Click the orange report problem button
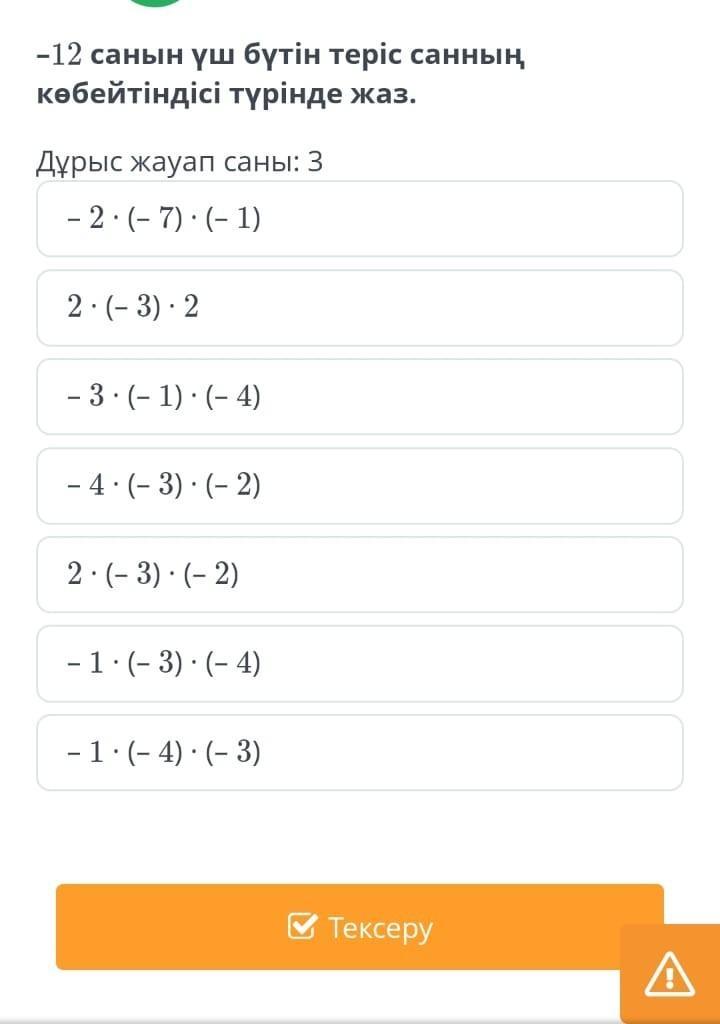 pos(669,975)
